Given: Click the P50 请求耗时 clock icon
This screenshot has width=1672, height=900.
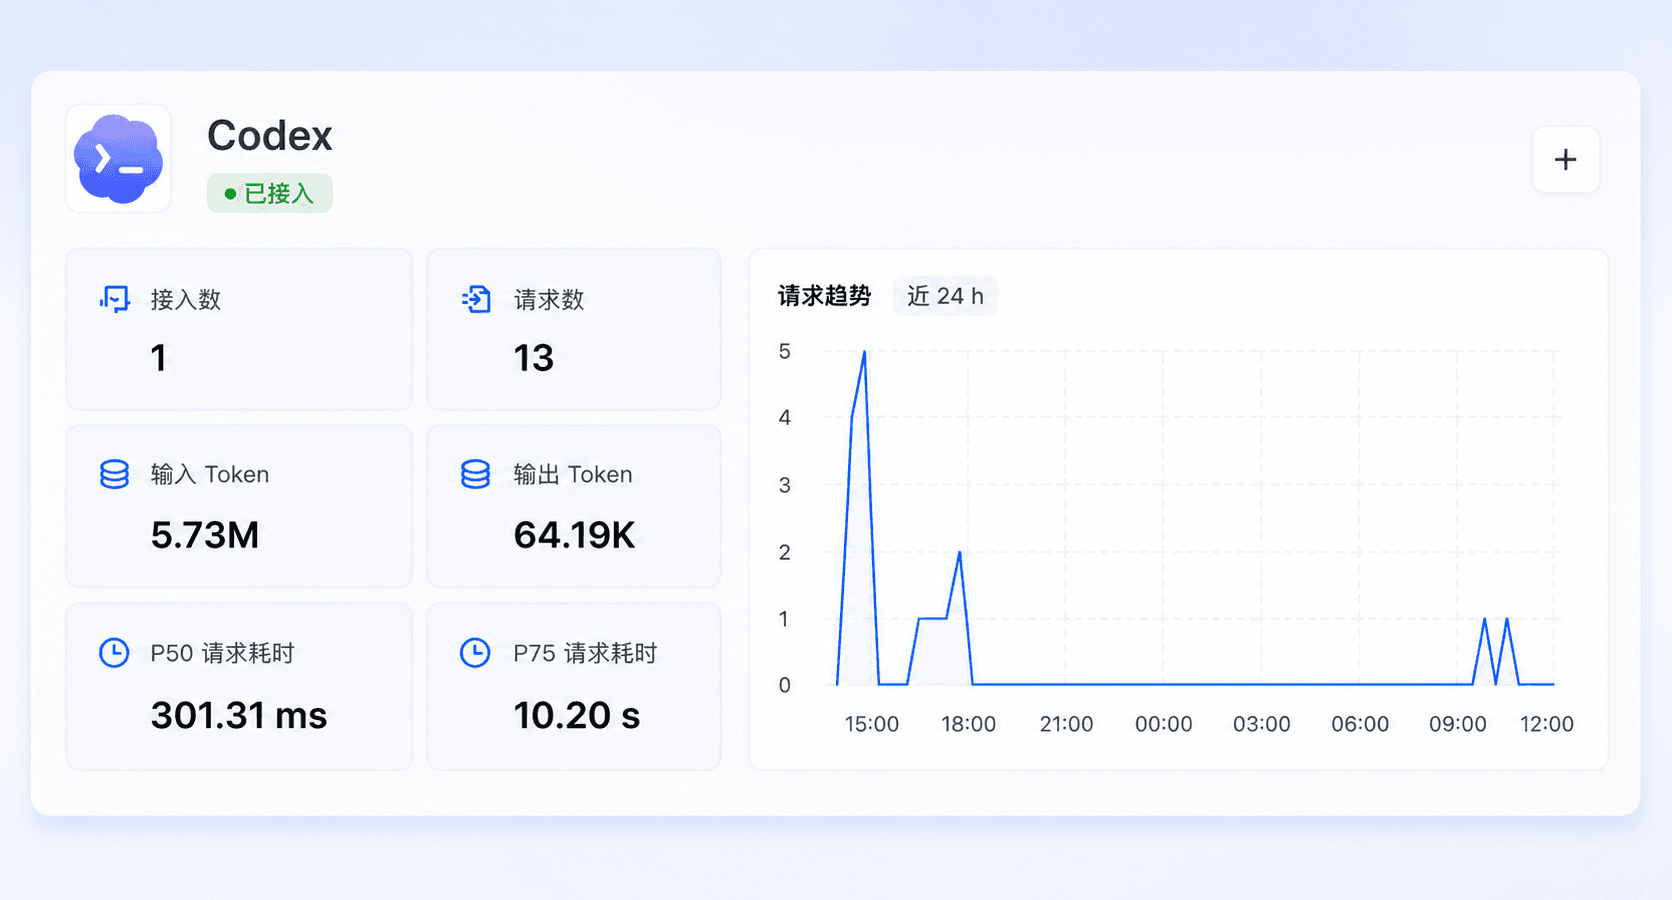Looking at the screenshot, I should [114, 653].
